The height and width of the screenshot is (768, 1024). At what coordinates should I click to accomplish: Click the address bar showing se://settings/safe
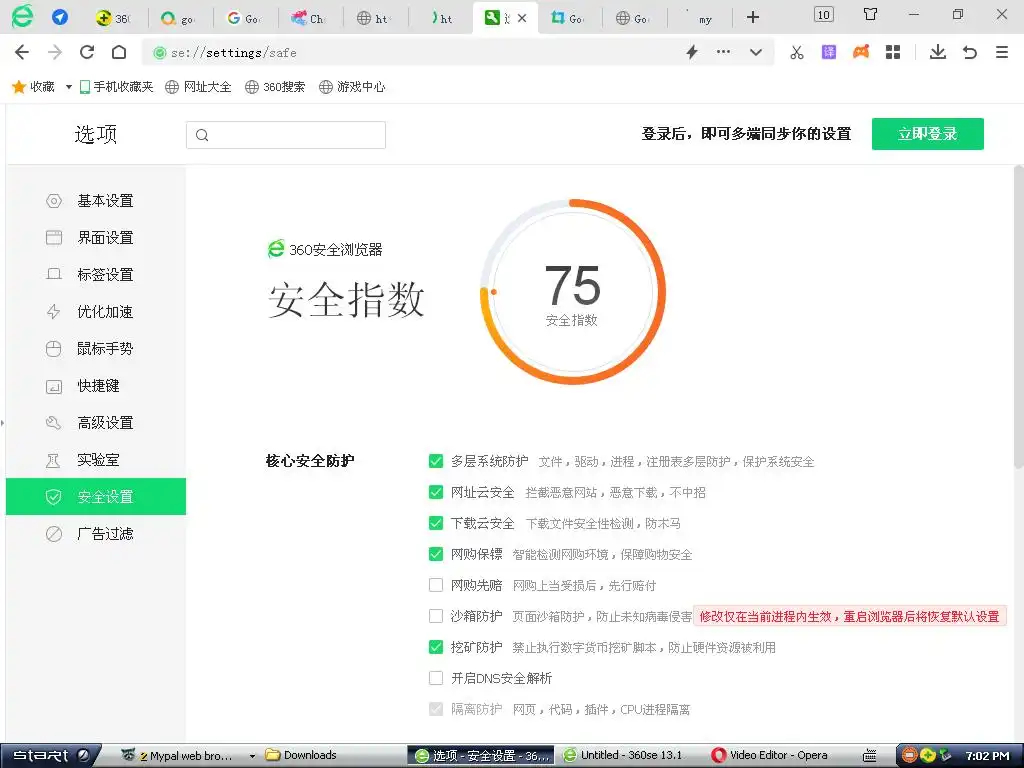click(x=418, y=52)
